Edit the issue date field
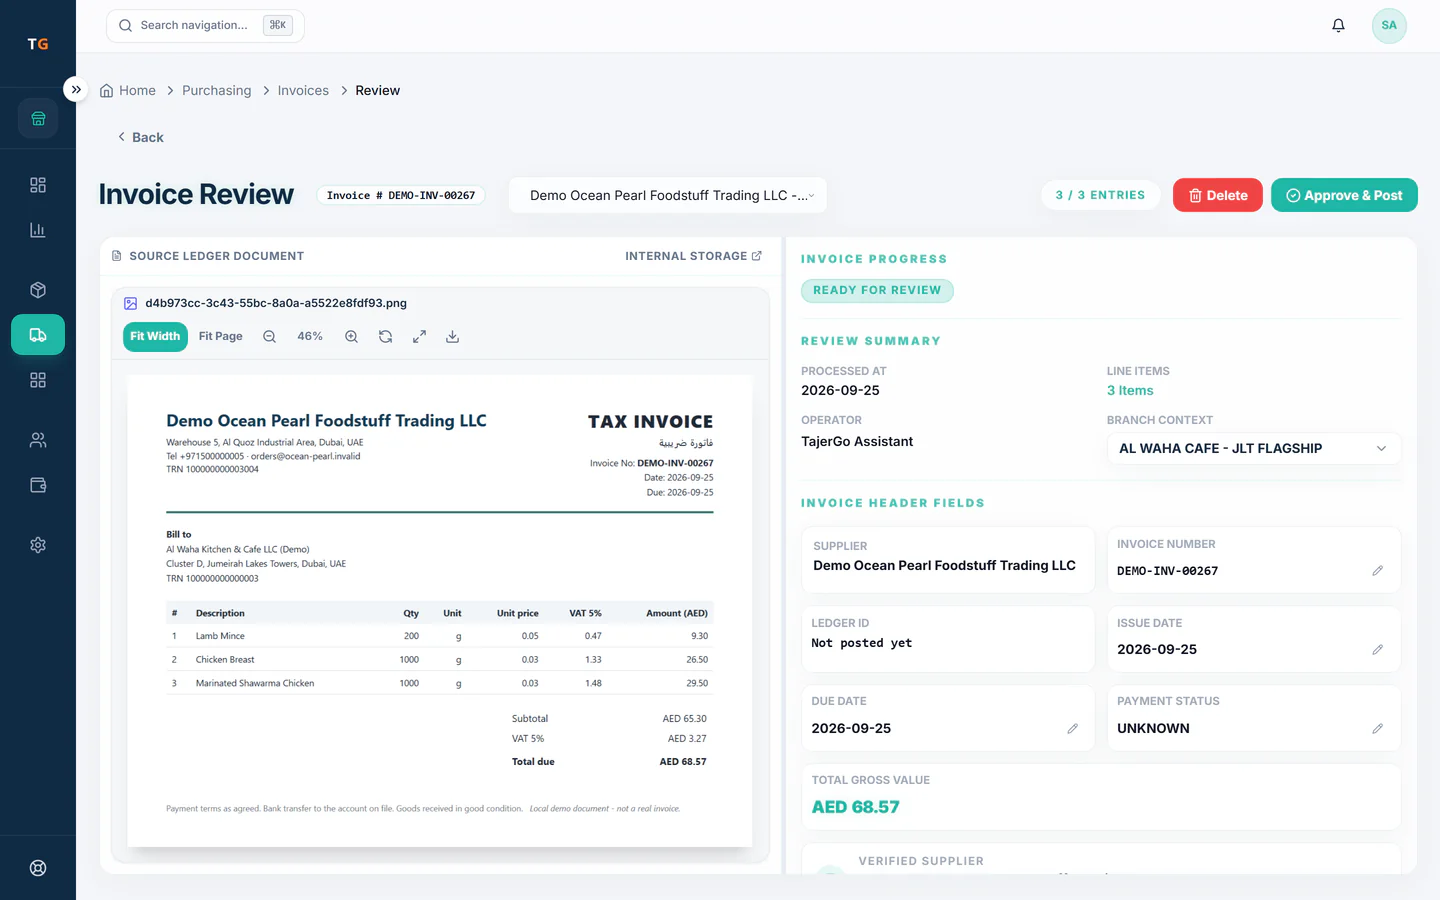The width and height of the screenshot is (1440, 900). coord(1377,650)
